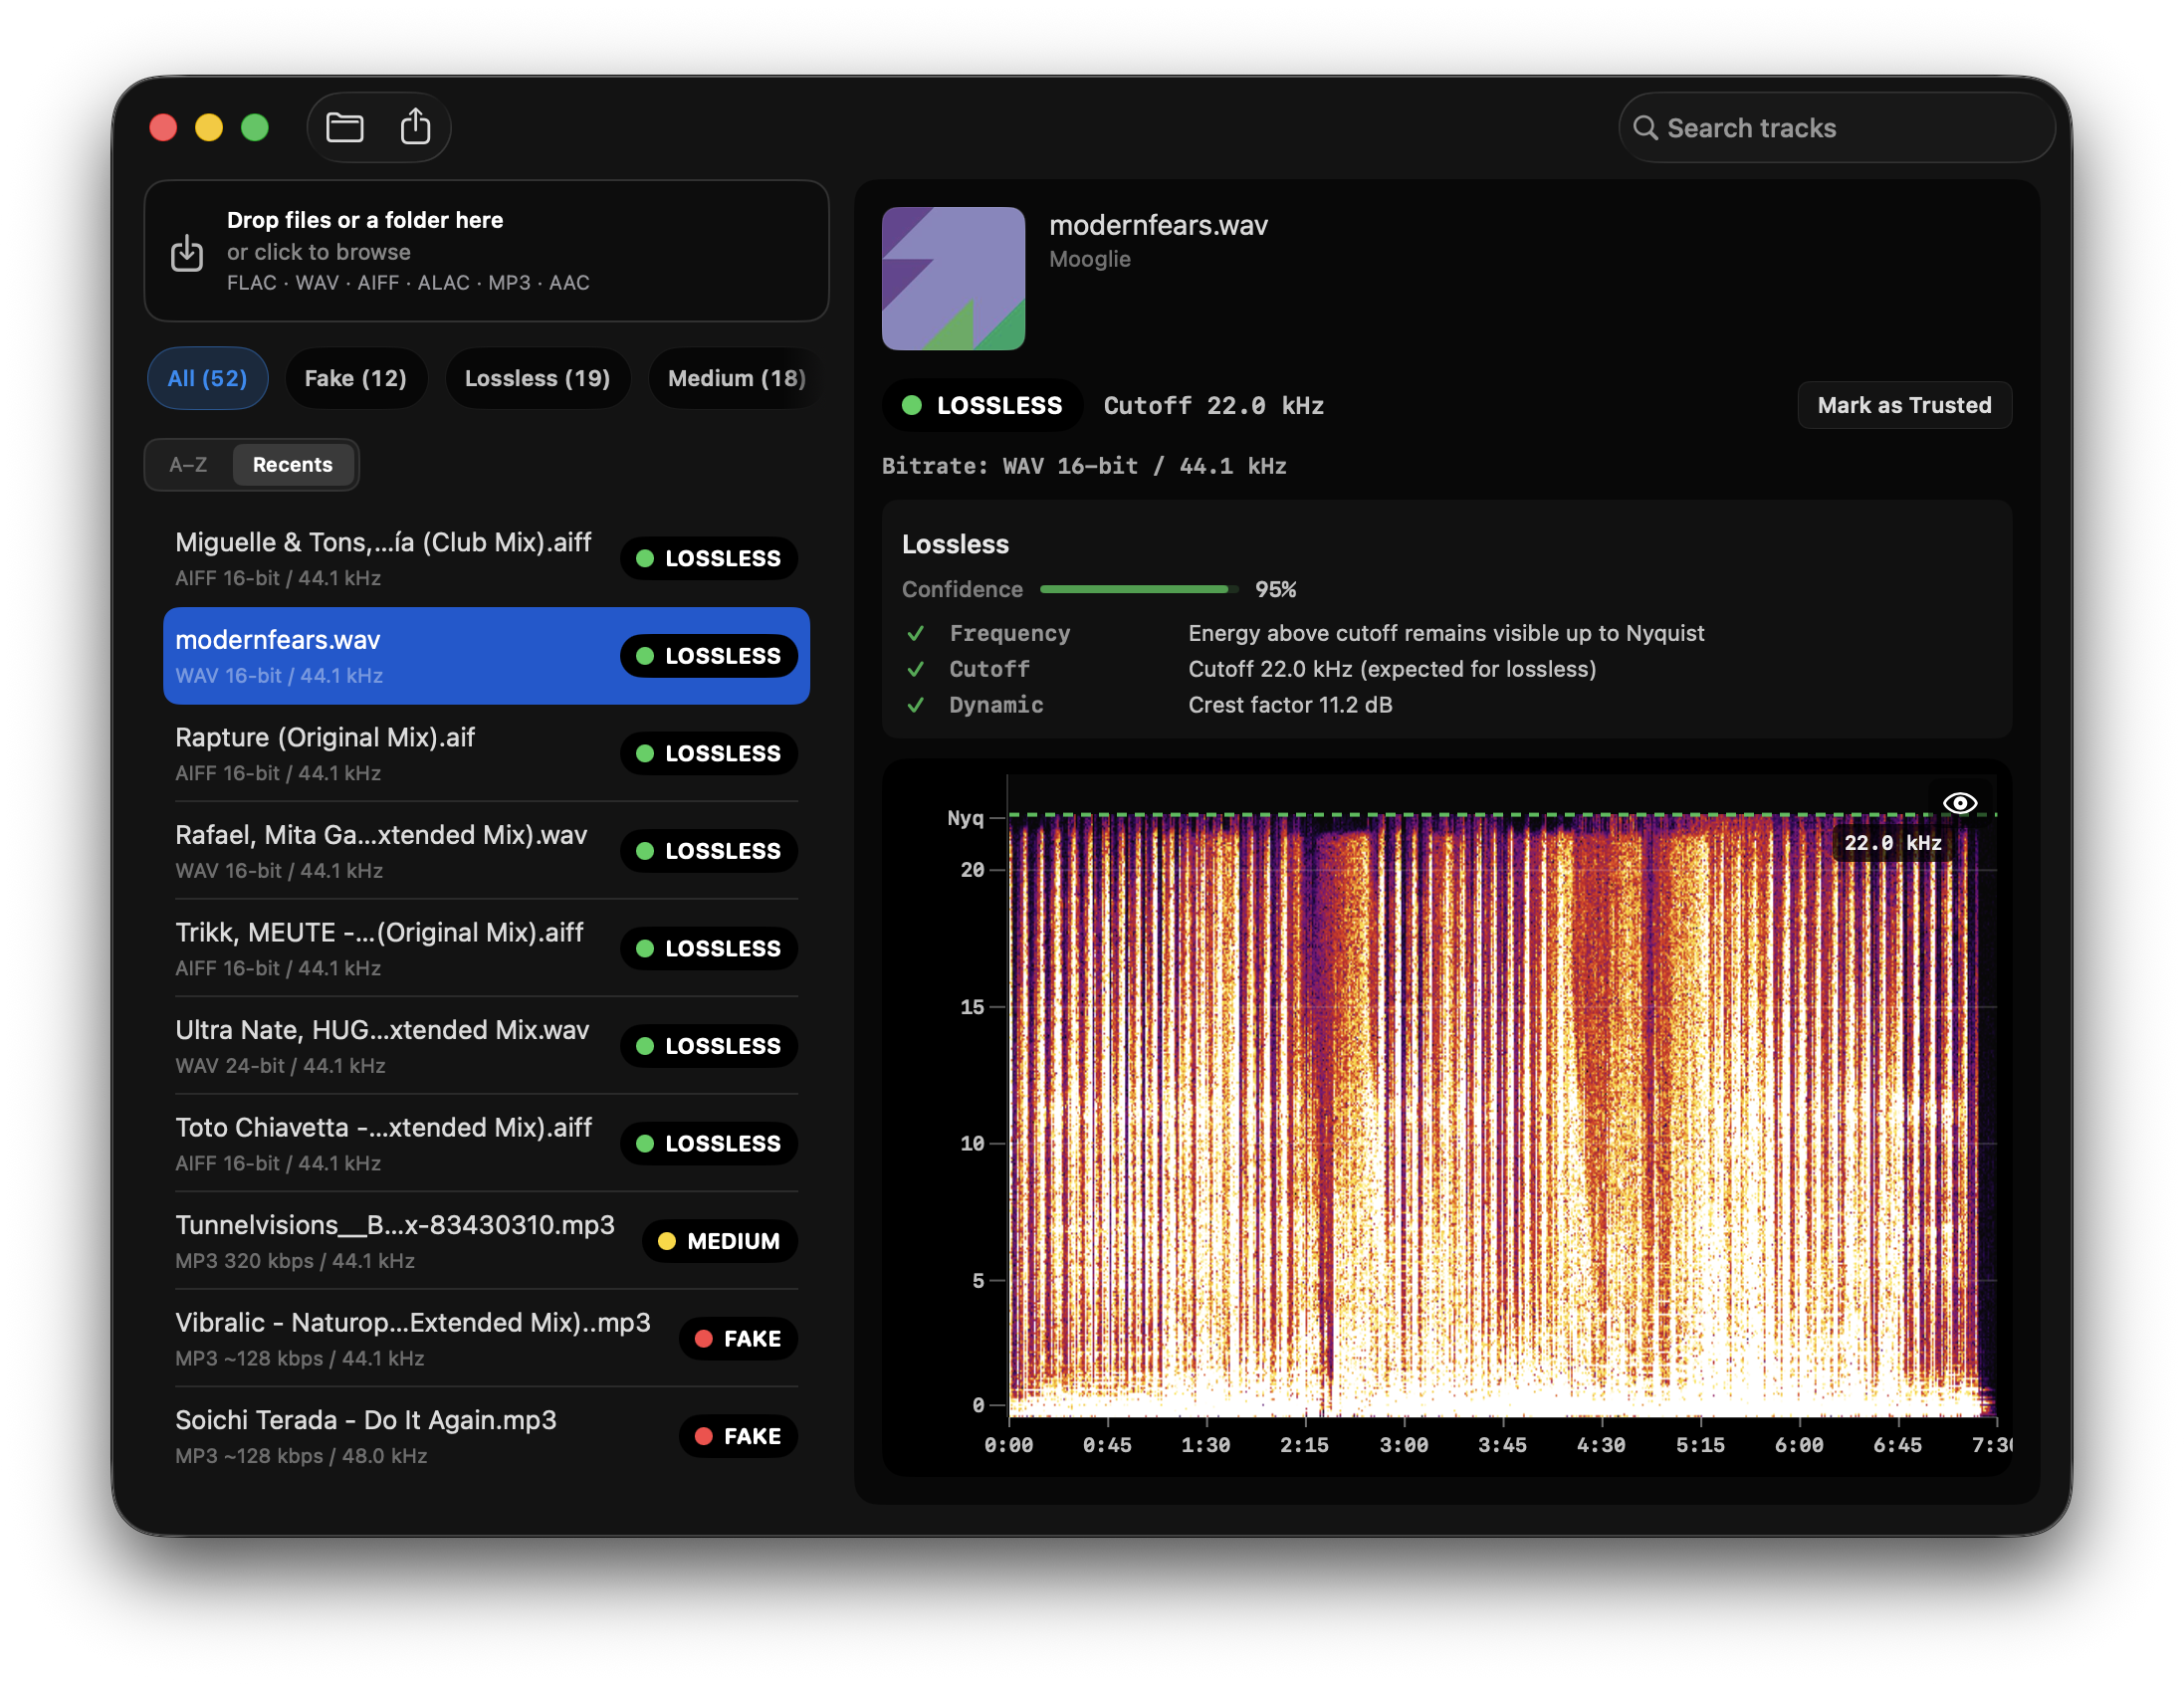Click the drop zone import icon
This screenshot has height=1684, width=2184.
(187, 252)
